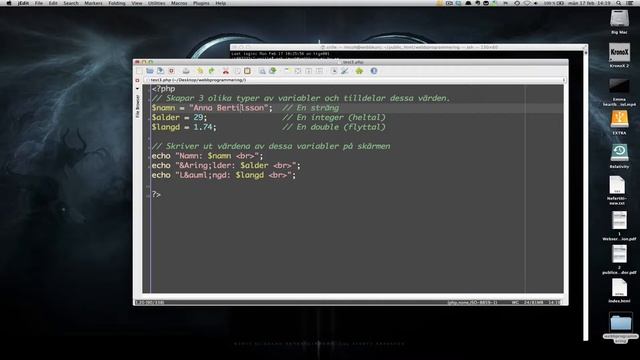Open the Edit menu
640x360 pixels.
pos(53,3)
